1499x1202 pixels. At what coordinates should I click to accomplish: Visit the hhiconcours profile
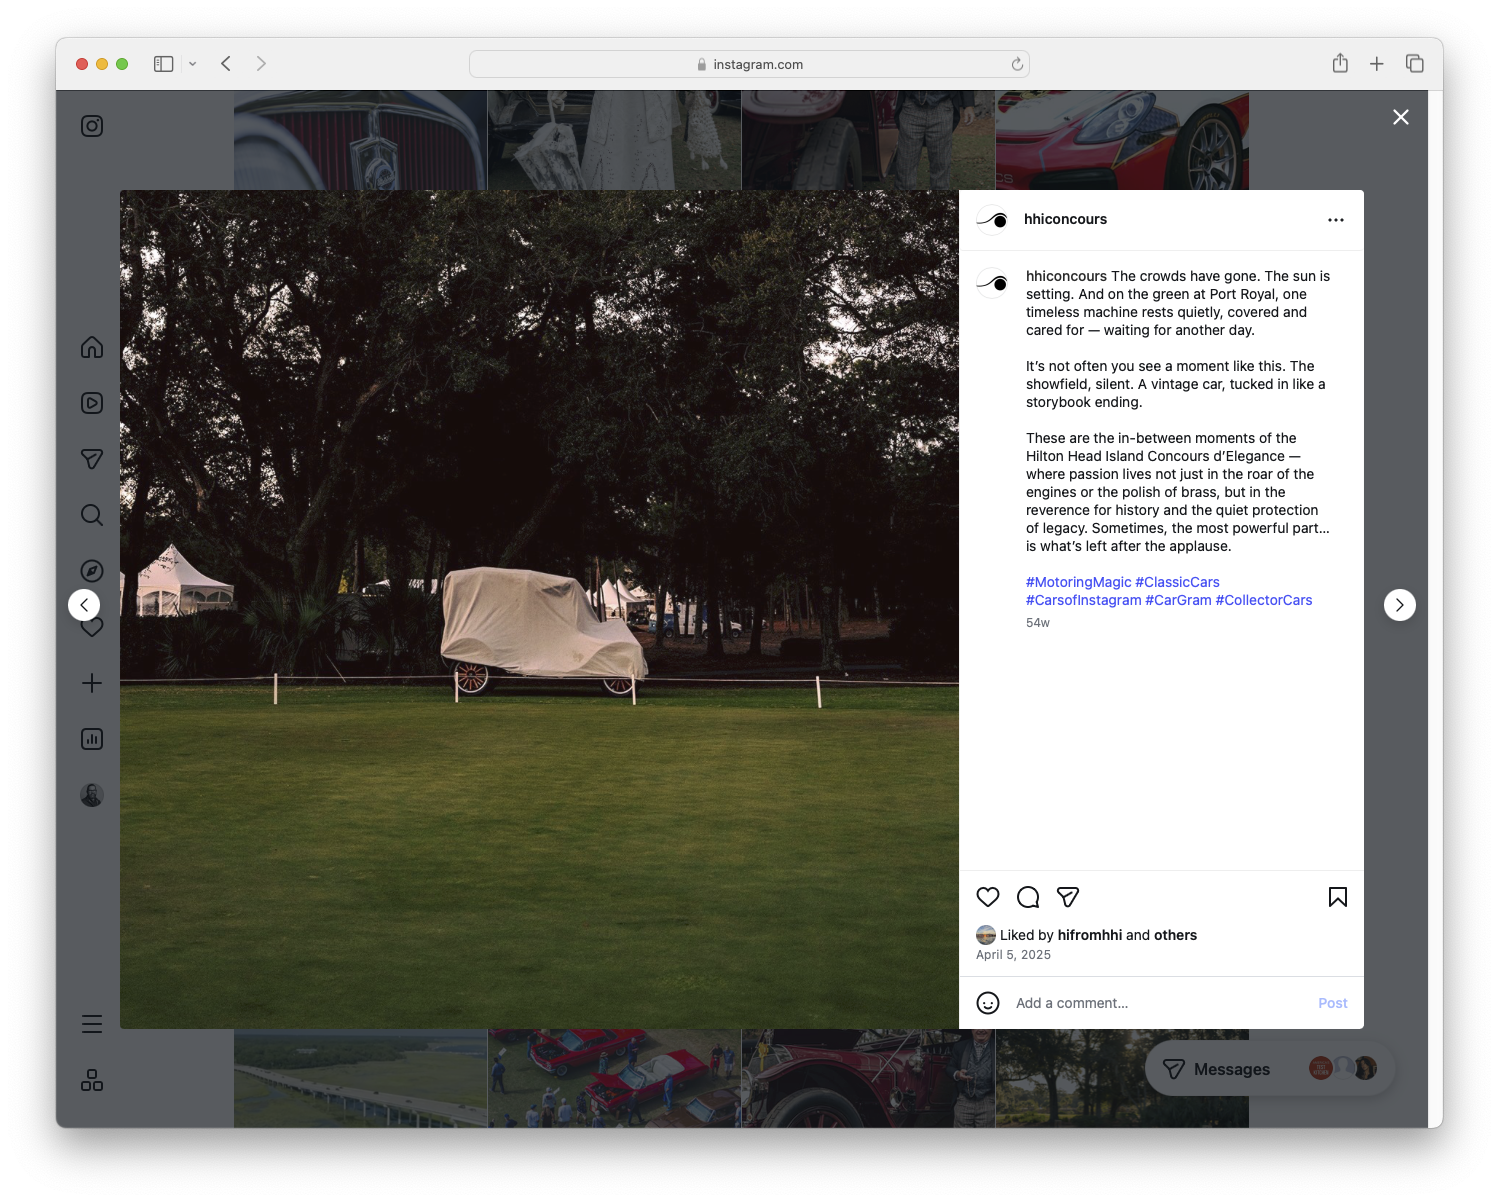1066,219
